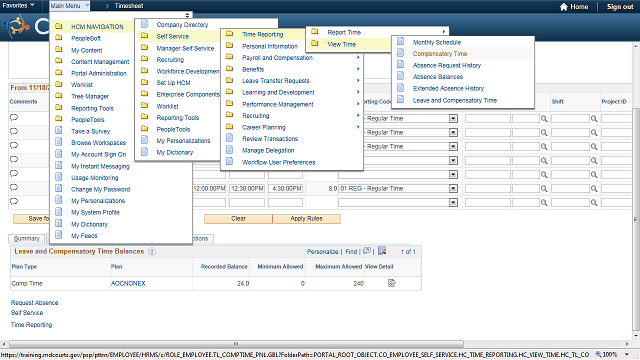Click the vertical scrollbar on the right
640x360 pixels.
click(x=636, y=219)
